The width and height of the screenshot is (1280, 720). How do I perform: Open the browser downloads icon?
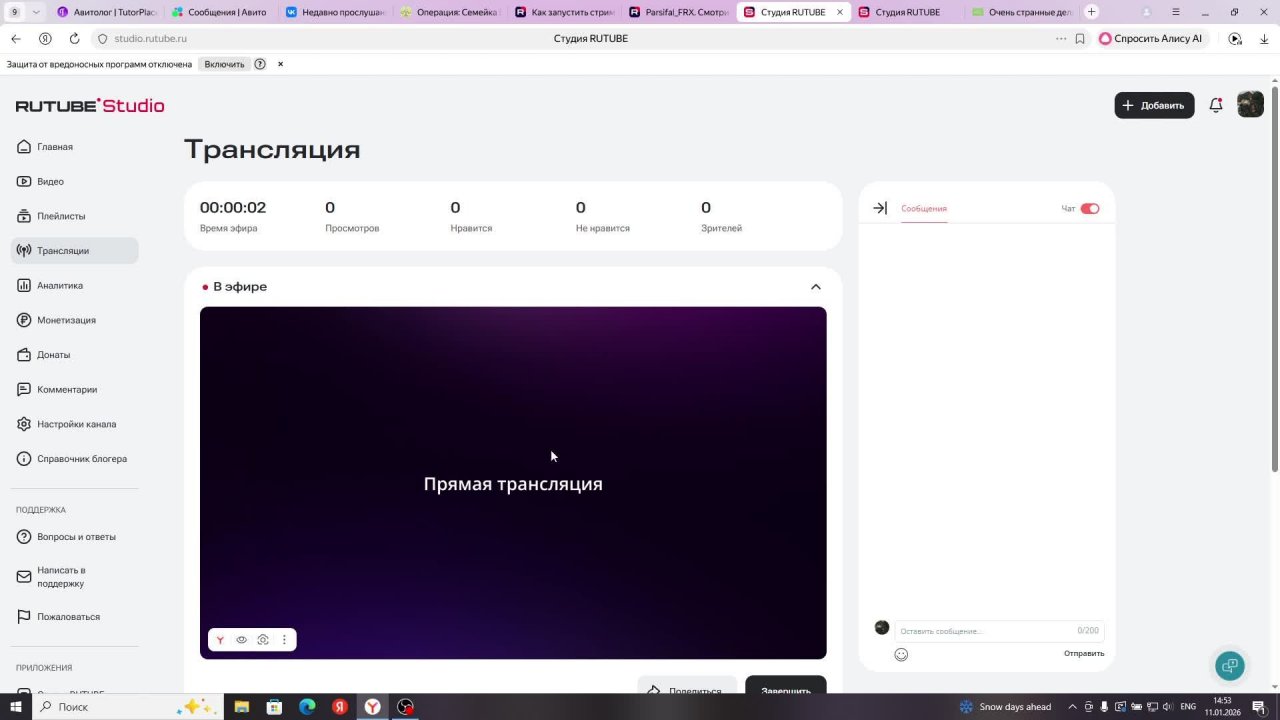coord(1263,39)
